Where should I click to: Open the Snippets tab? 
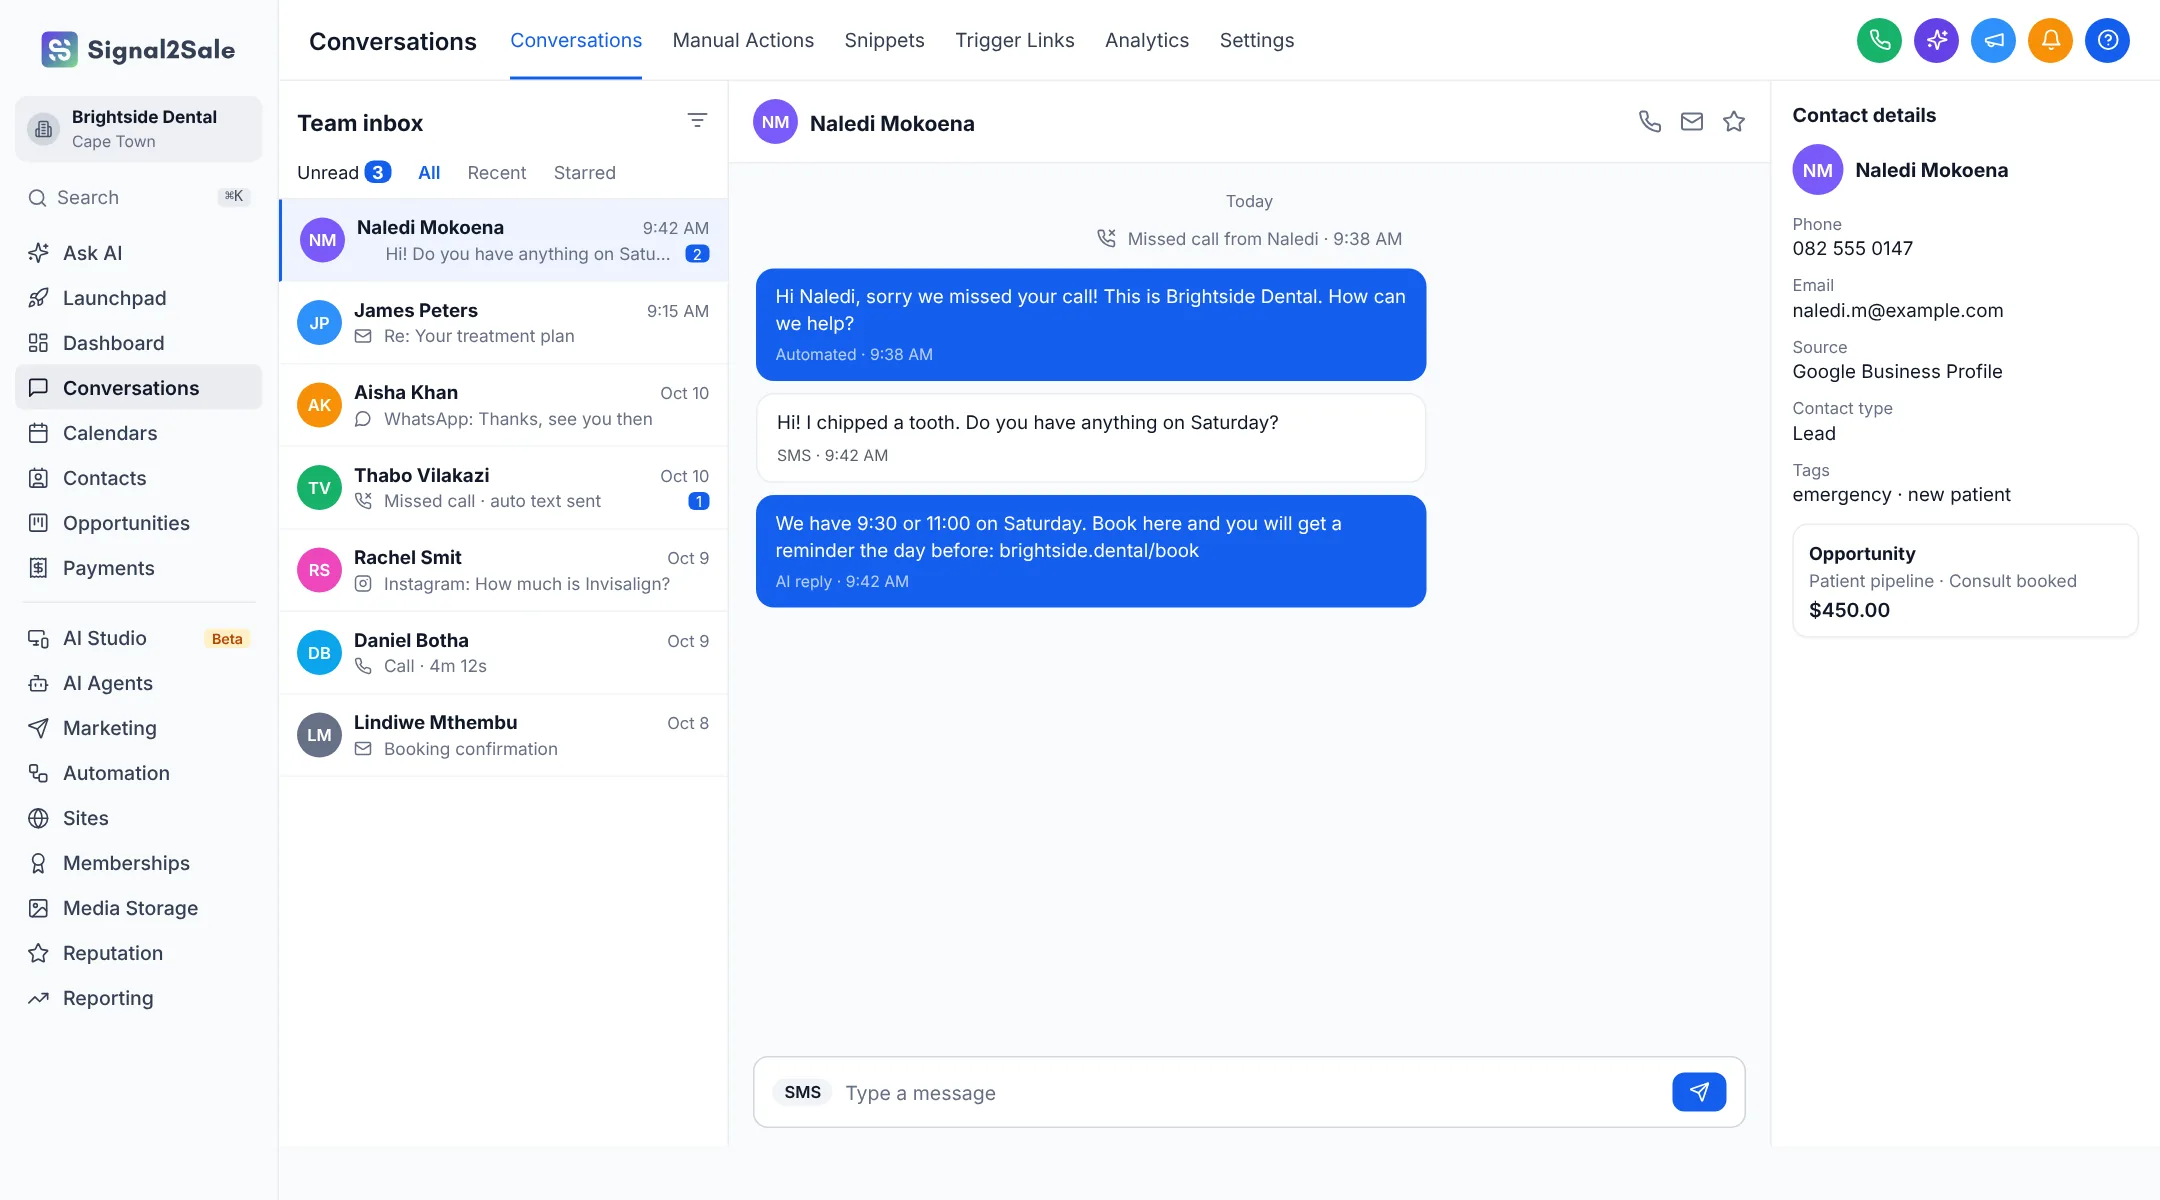[884, 40]
